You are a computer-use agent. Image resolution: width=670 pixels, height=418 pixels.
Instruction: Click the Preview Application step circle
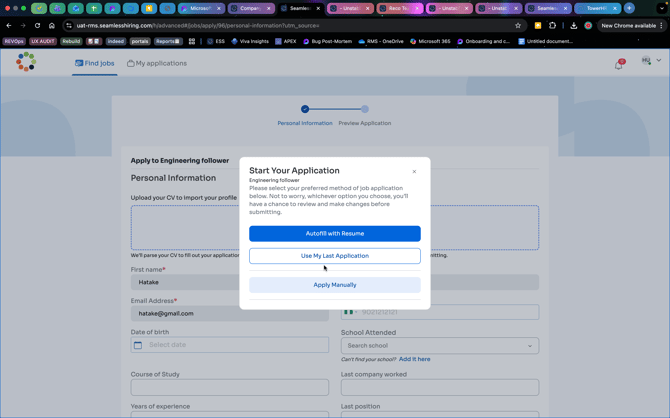click(x=365, y=109)
